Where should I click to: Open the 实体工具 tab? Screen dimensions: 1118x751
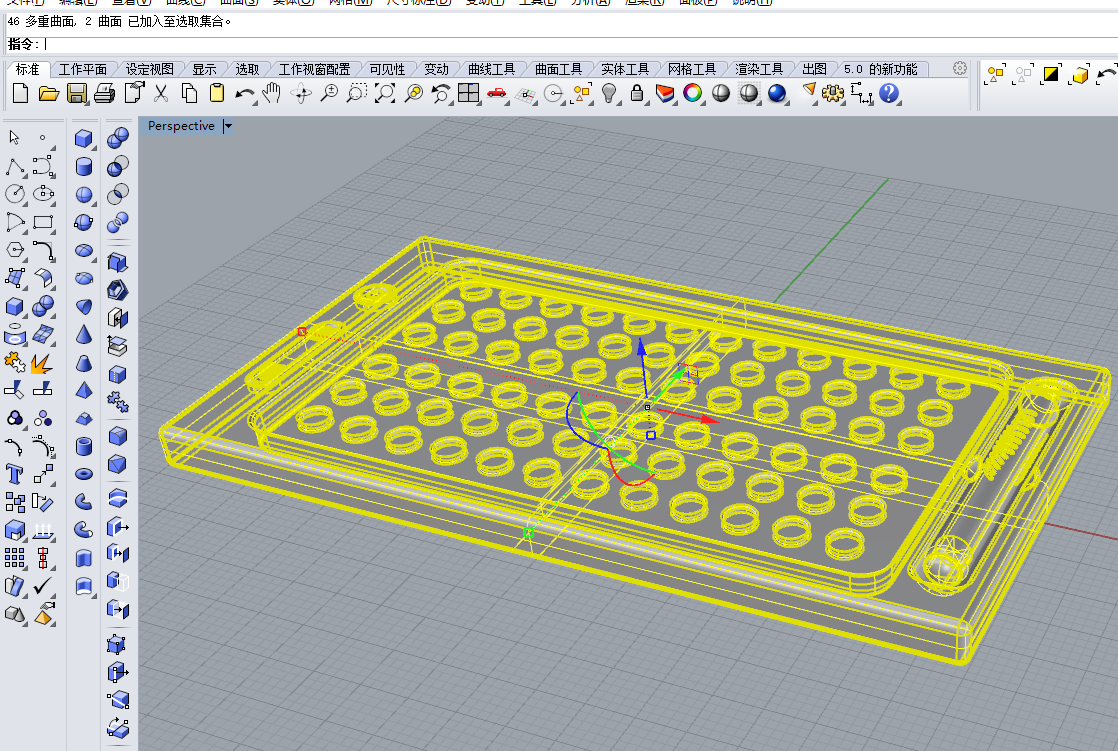click(625, 69)
